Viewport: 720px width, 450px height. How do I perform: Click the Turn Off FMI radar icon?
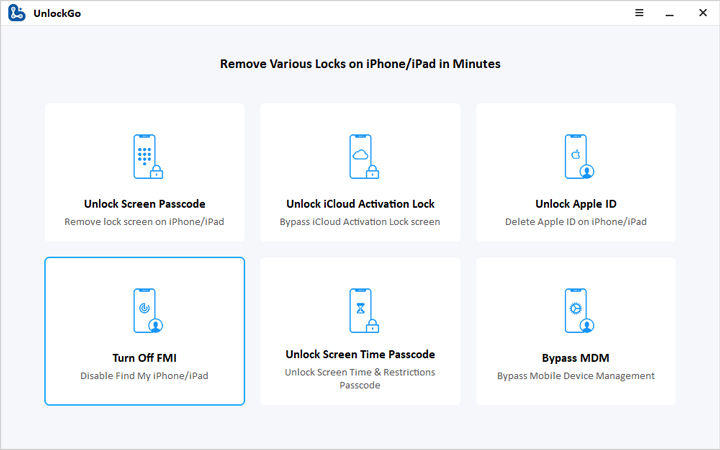pos(145,310)
